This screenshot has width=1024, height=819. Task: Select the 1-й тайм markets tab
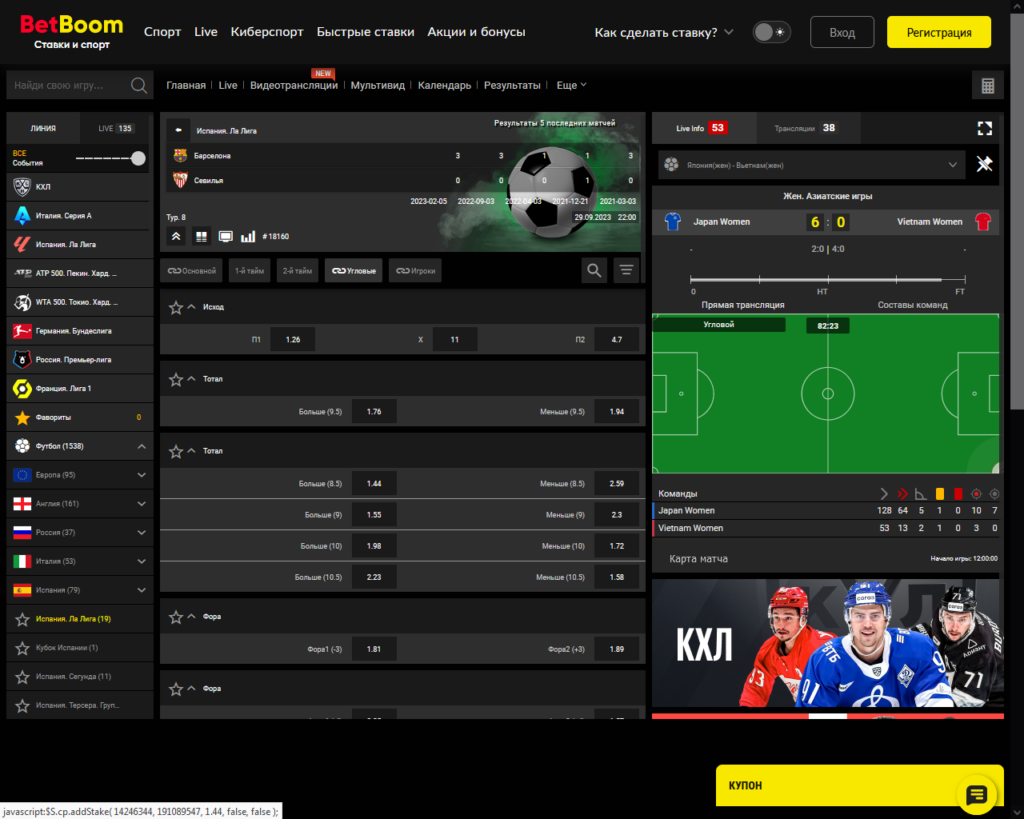point(249,270)
